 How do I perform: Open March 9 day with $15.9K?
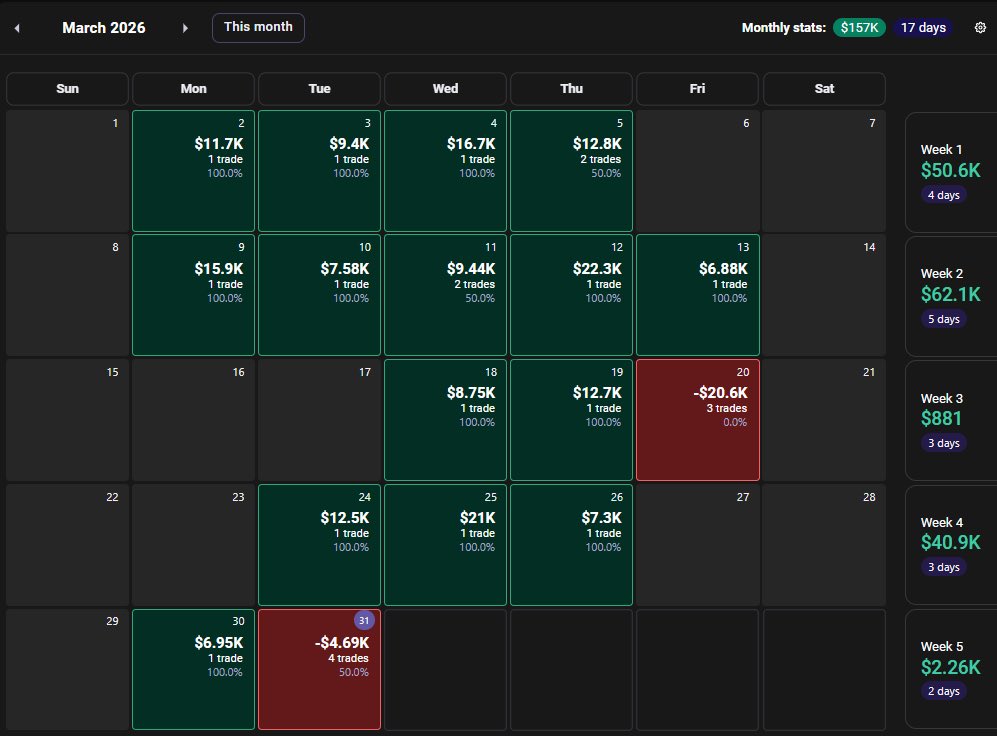pyautogui.click(x=193, y=295)
